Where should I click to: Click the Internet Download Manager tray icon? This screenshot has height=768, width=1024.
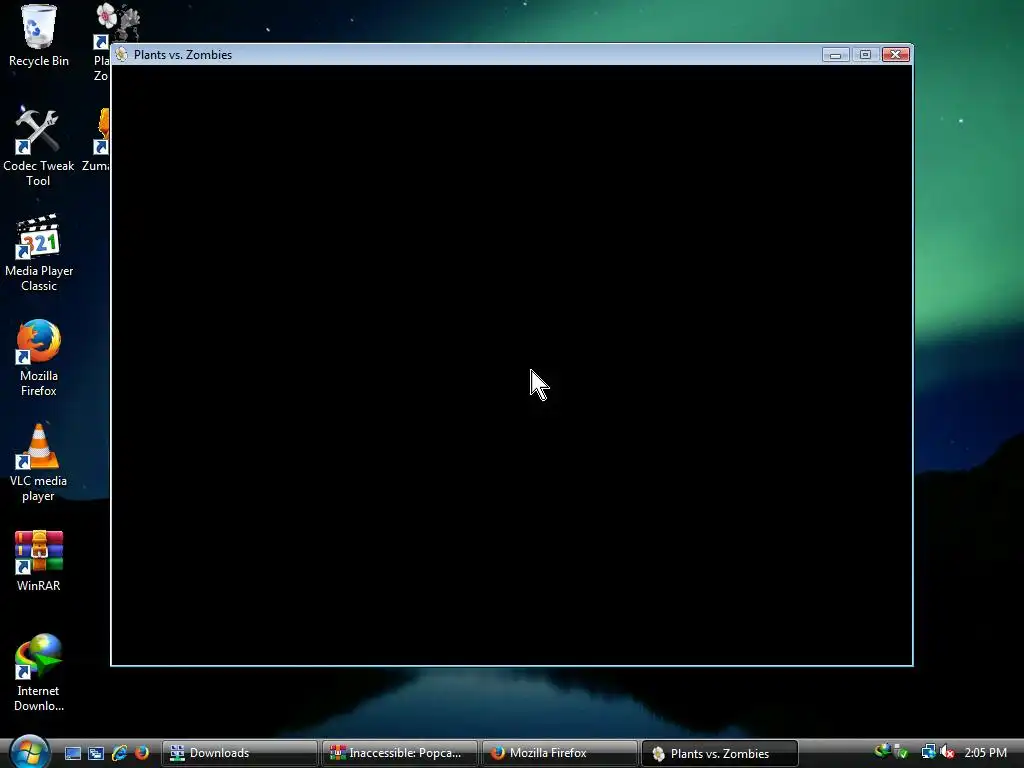[x=882, y=751]
